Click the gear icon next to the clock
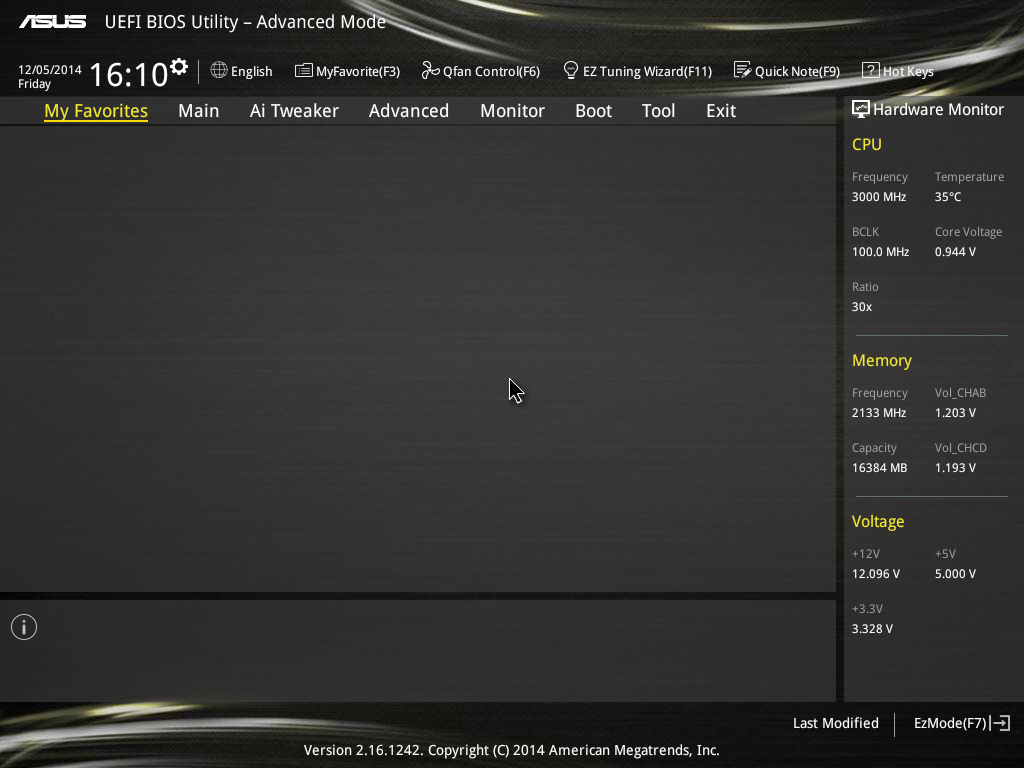Screen dimensions: 1024x768 (178, 67)
